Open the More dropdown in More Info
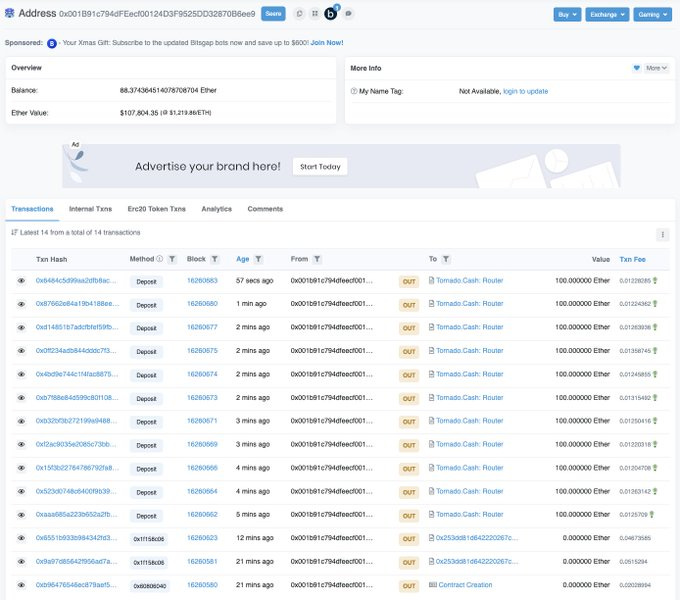The image size is (680, 600). click(x=656, y=68)
